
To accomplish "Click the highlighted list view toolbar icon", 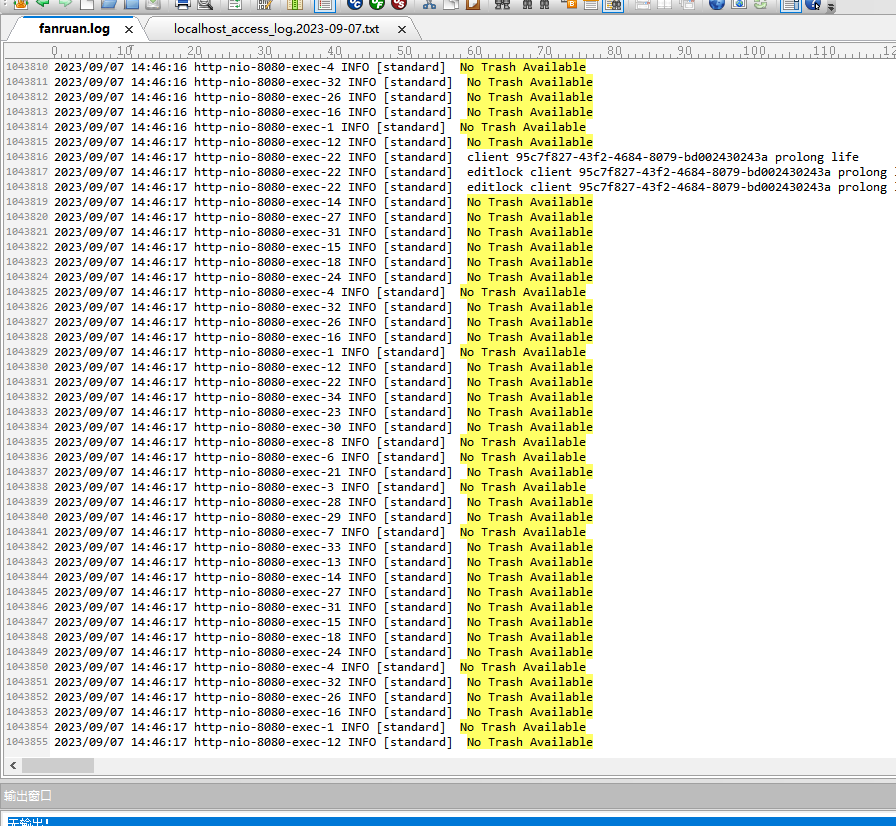I will click(325, 5).
